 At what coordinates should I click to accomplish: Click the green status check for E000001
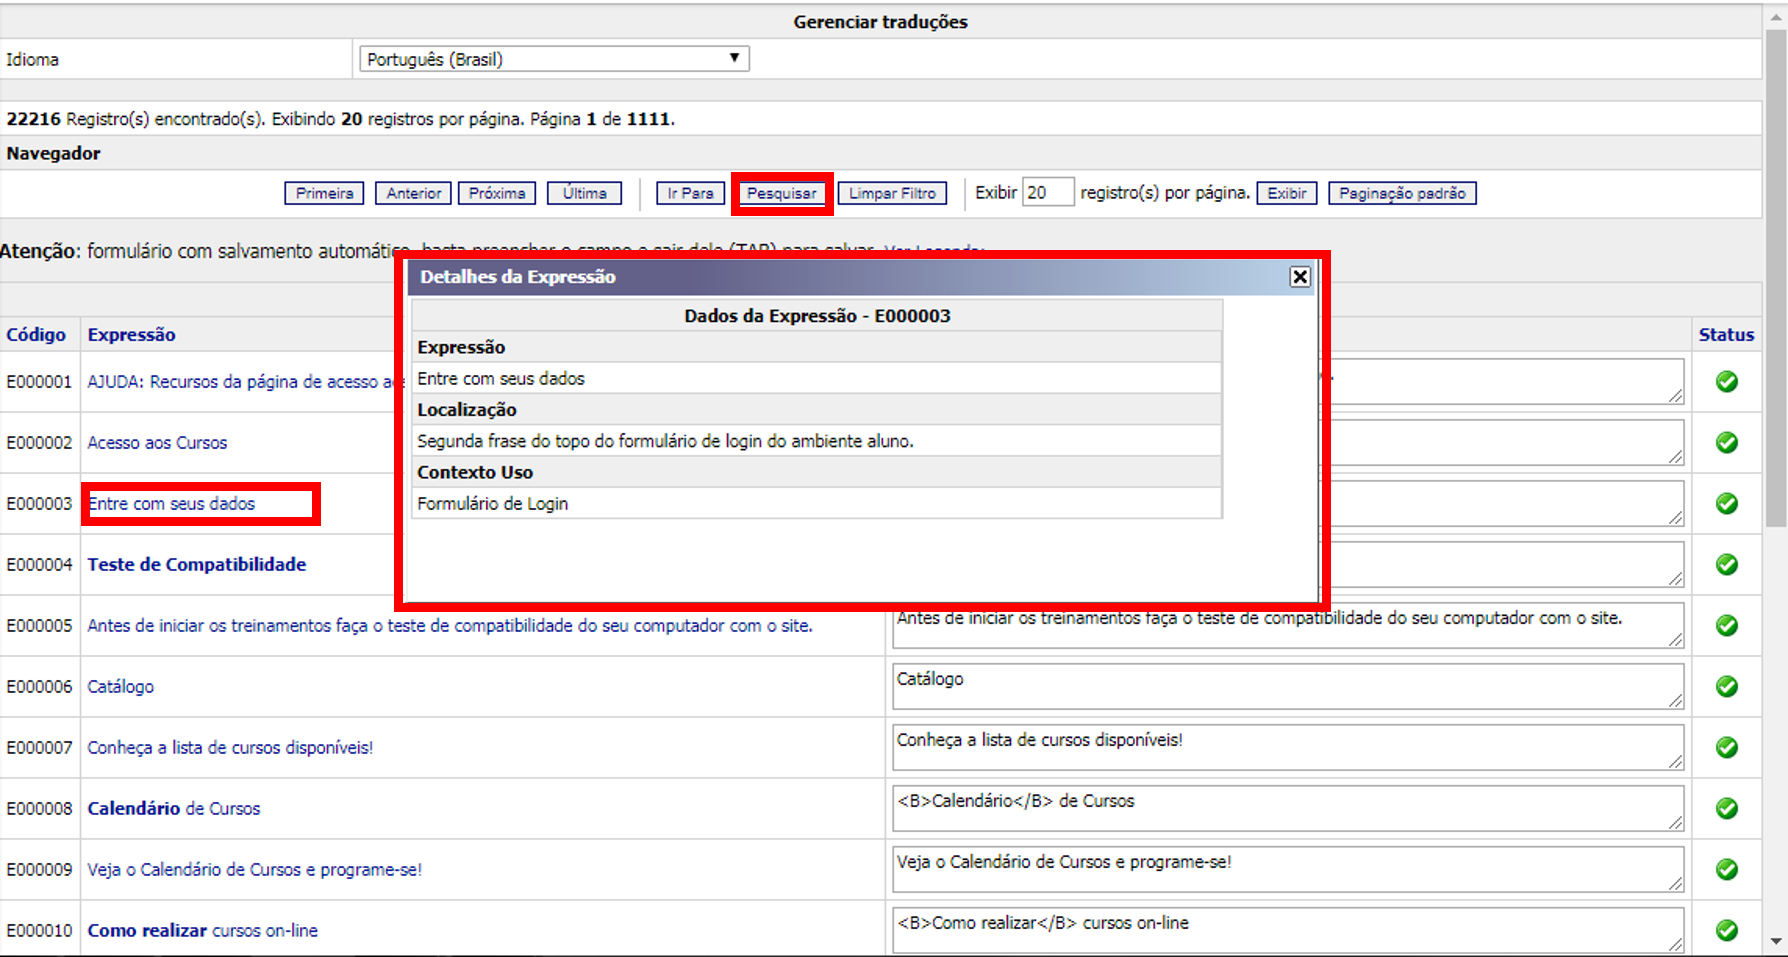pyautogui.click(x=1726, y=381)
